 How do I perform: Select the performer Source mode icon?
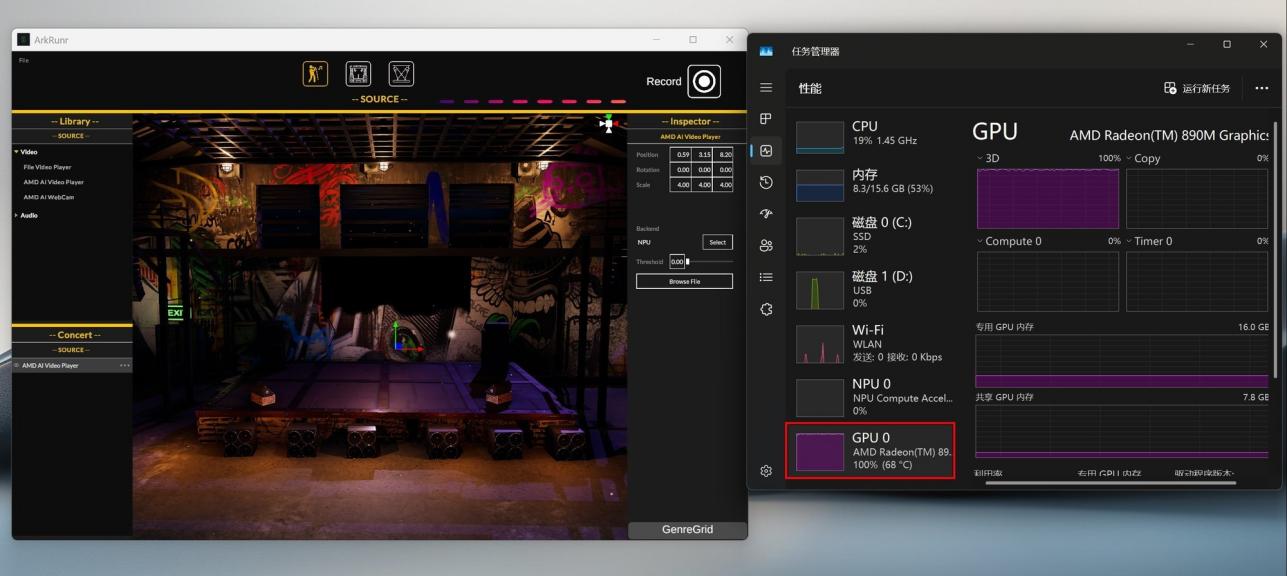click(315, 74)
